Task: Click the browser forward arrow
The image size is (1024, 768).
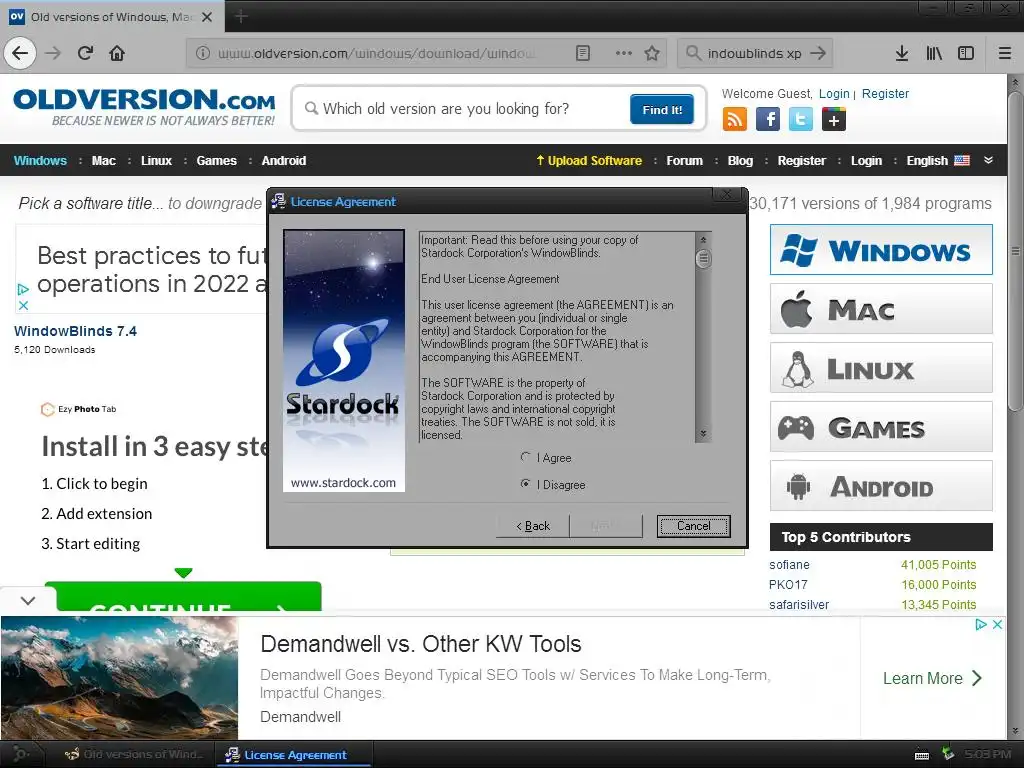Action: point(54,53)
